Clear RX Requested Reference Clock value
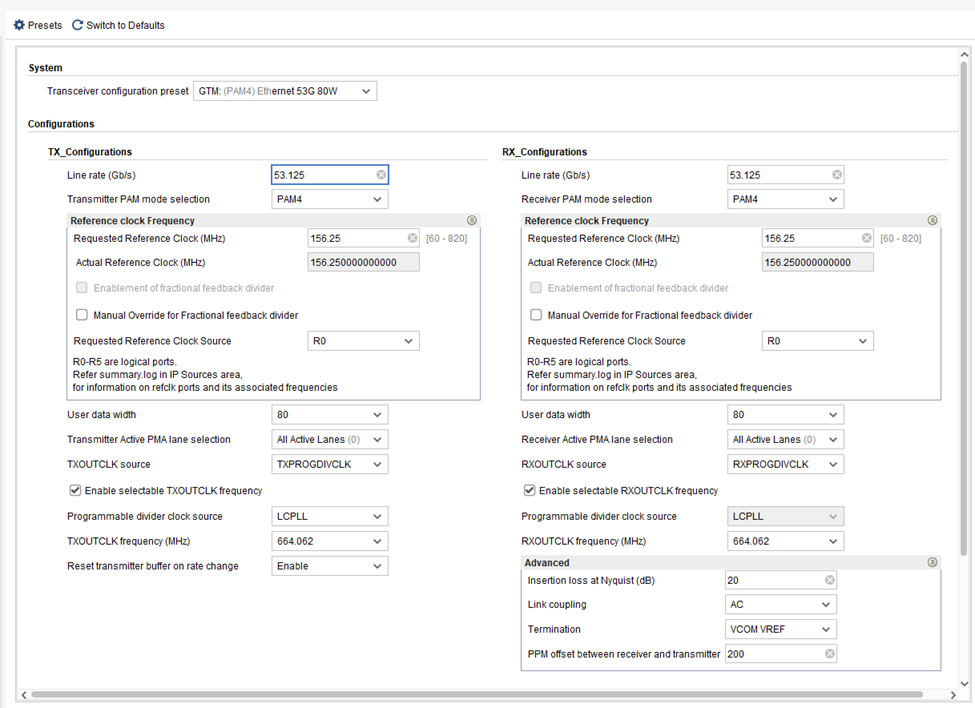Viewport: 975px width, 708px height. click(x=867, y=239)
